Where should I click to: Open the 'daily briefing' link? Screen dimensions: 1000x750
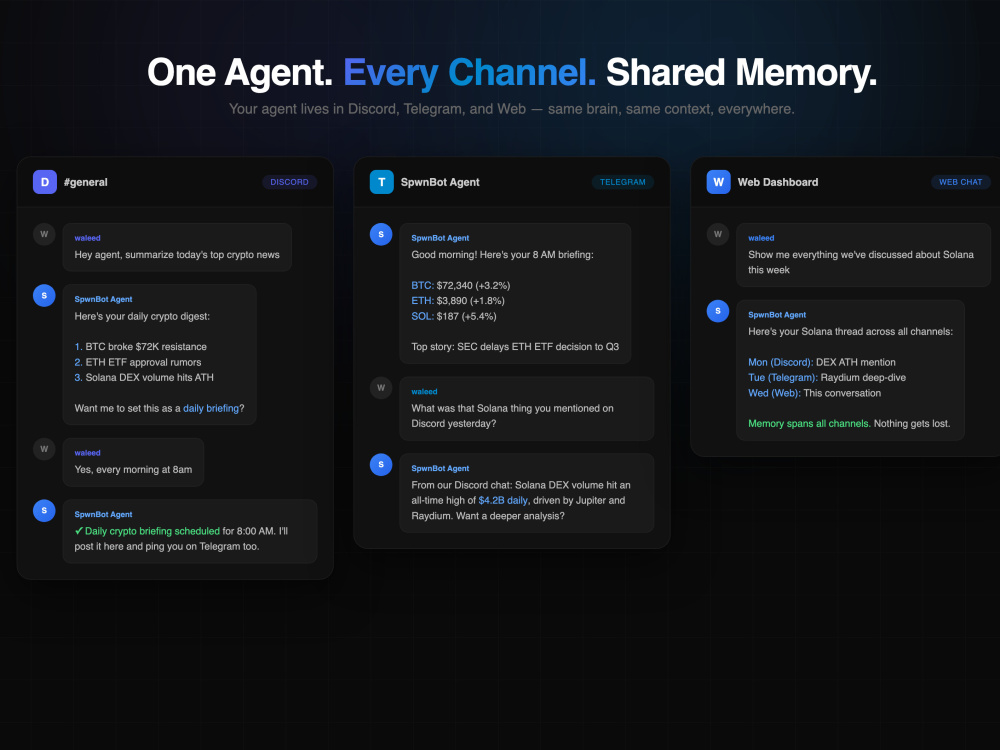[210, 408]
